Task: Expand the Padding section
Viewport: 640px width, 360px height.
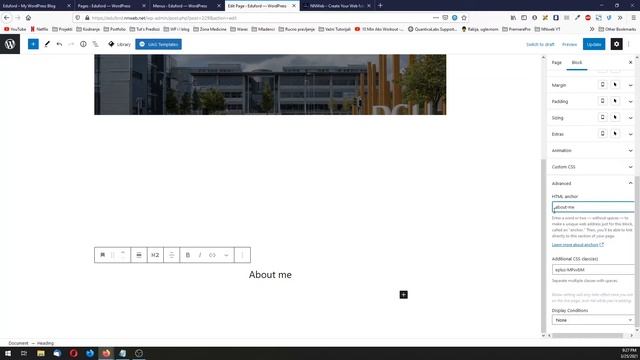Action: pyautogui.click(x=631, y=102)
